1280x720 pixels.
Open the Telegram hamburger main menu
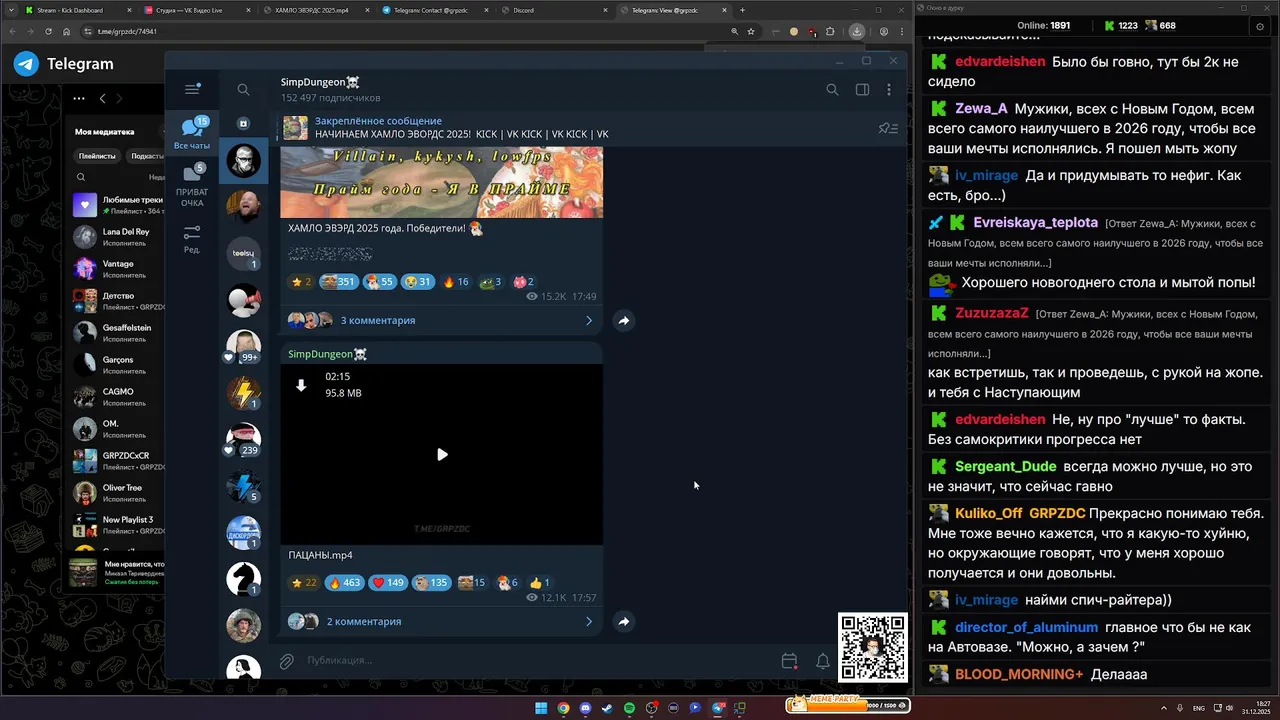192,89
